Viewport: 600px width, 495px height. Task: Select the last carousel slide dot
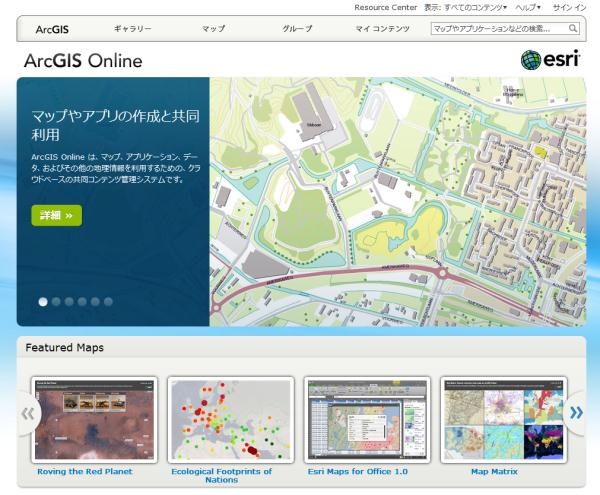(x=108, y=301)
